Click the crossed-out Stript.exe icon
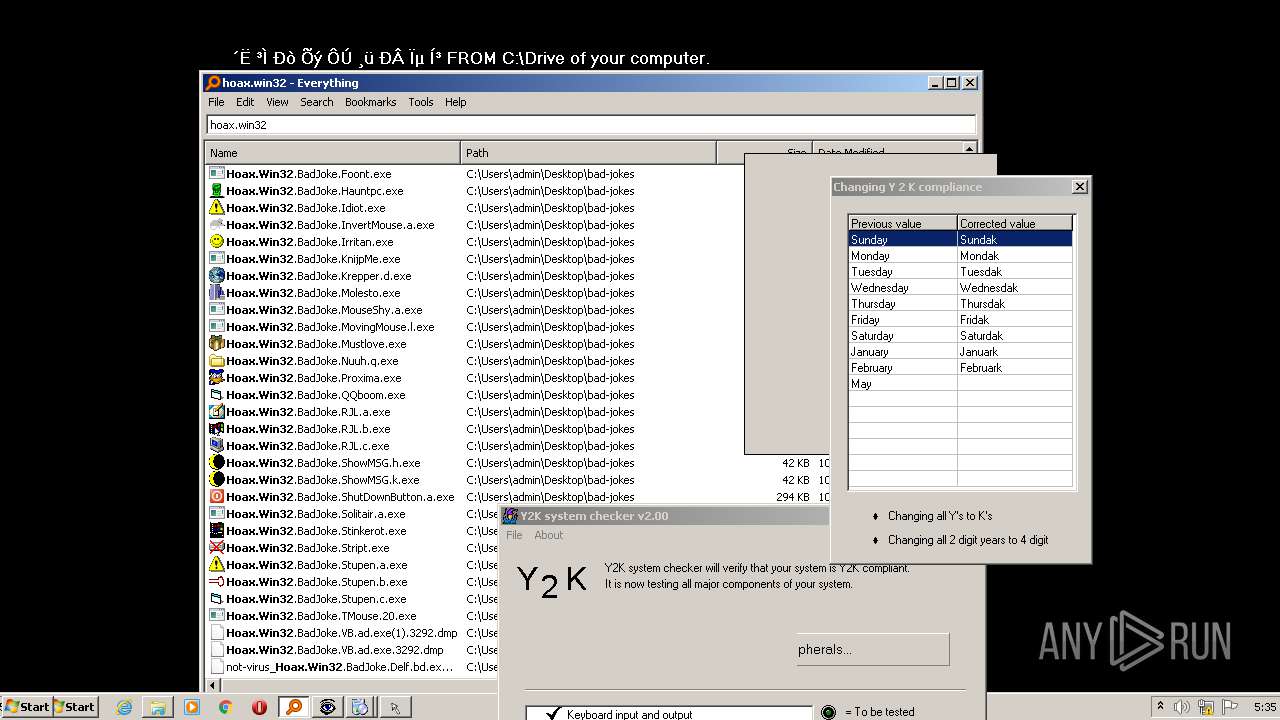The image size is (1280, 720). click(216, 547)
